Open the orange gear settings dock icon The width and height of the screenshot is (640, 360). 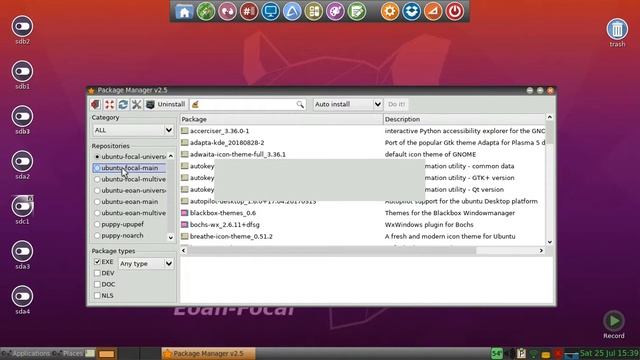pos(390,11)
